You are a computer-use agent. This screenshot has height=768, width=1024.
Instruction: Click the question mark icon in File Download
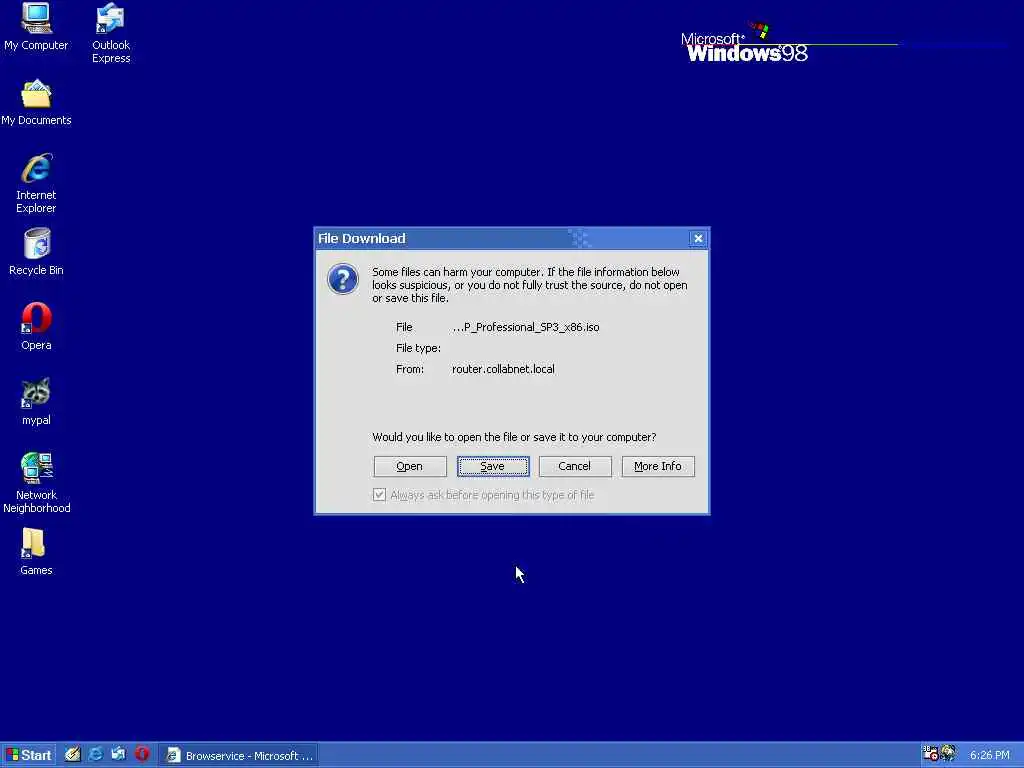(x=343, y=279)
